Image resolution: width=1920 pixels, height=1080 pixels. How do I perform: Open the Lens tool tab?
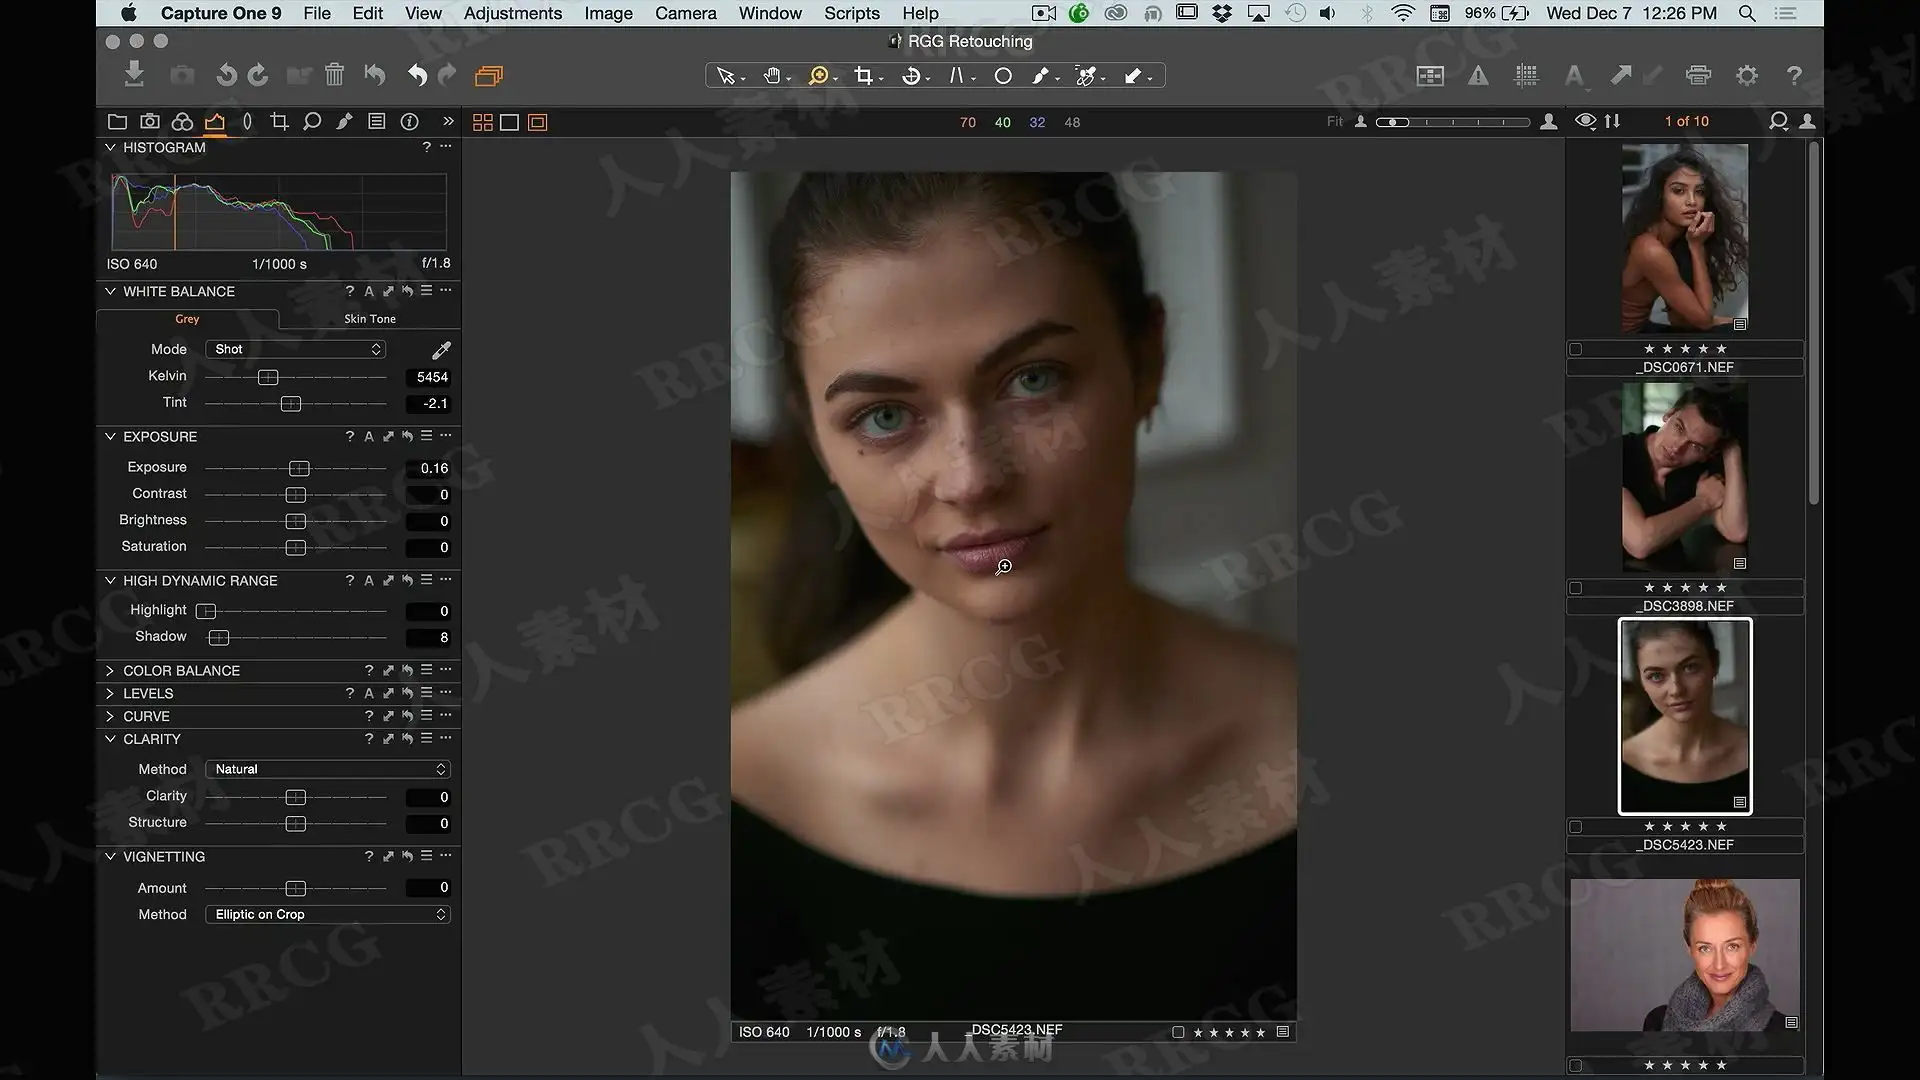click(247, 122)
